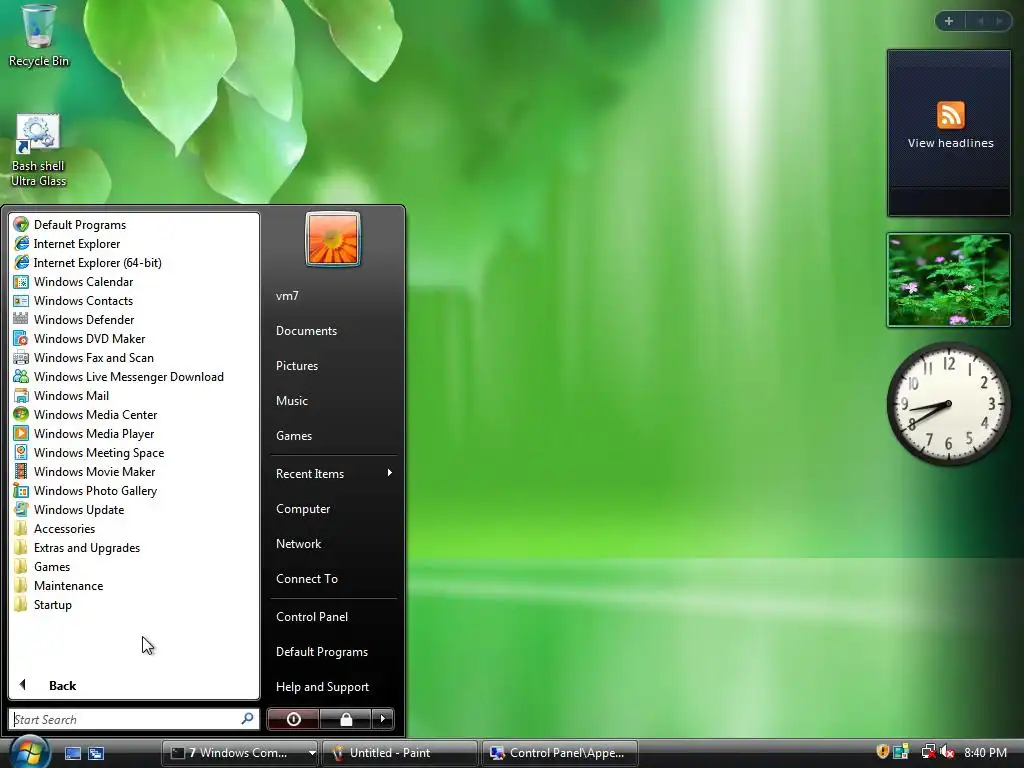Image resolution: width=1024 pixels, height=768 pixels.
Task: Click Show Desktop in Quick Launch
Action: pyautogui.click(x=72, y=753)
